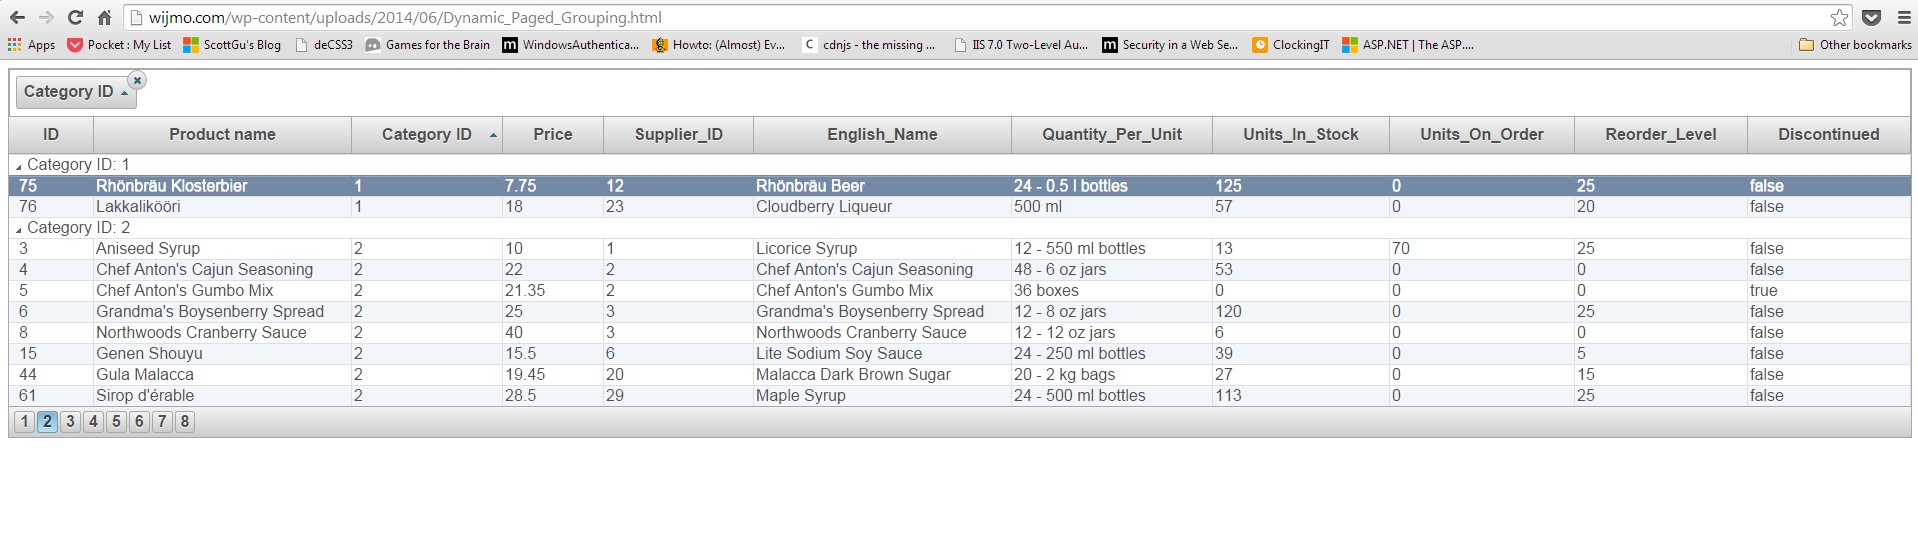
Task: Open the ScottGu's Blog bookmark
Action: point(232,45)
